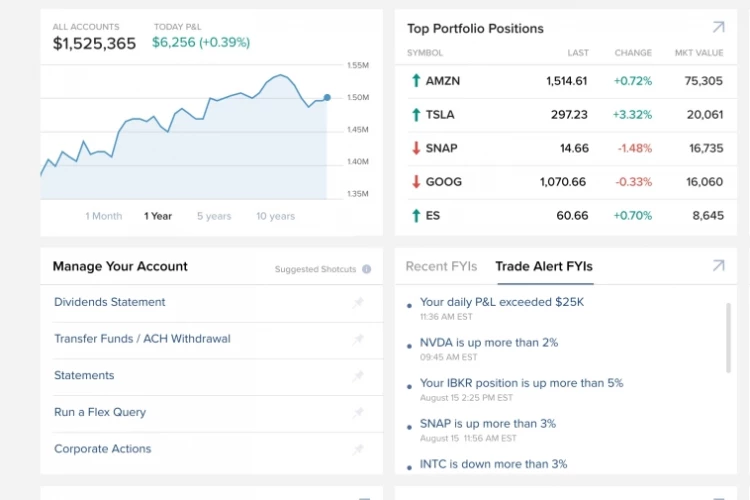
Task: Open Transfer Funds / ACH Withdrawal link
Action: coord(142,339)
